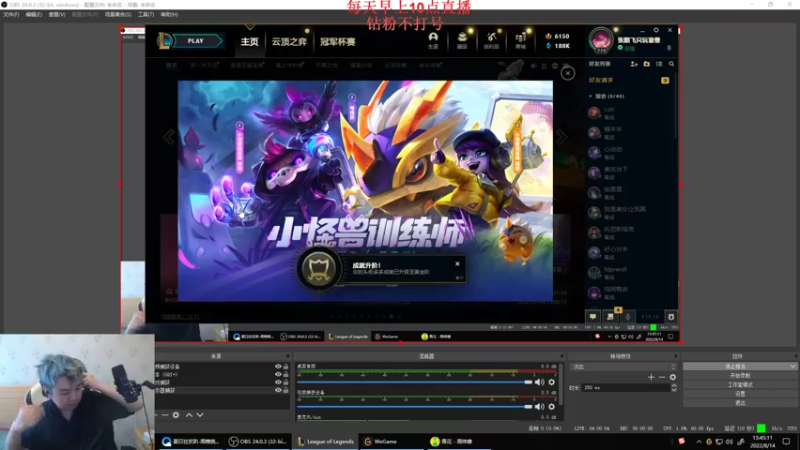Toggle lock on the 显示器捕获 source row
This screenshot has height=450, width=800.
[x=286, y=390]
